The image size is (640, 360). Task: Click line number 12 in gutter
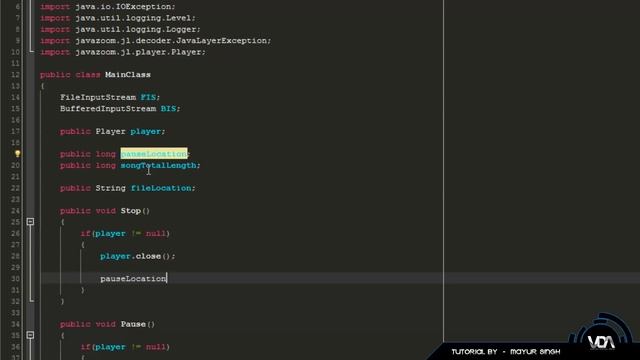point(15,75)
